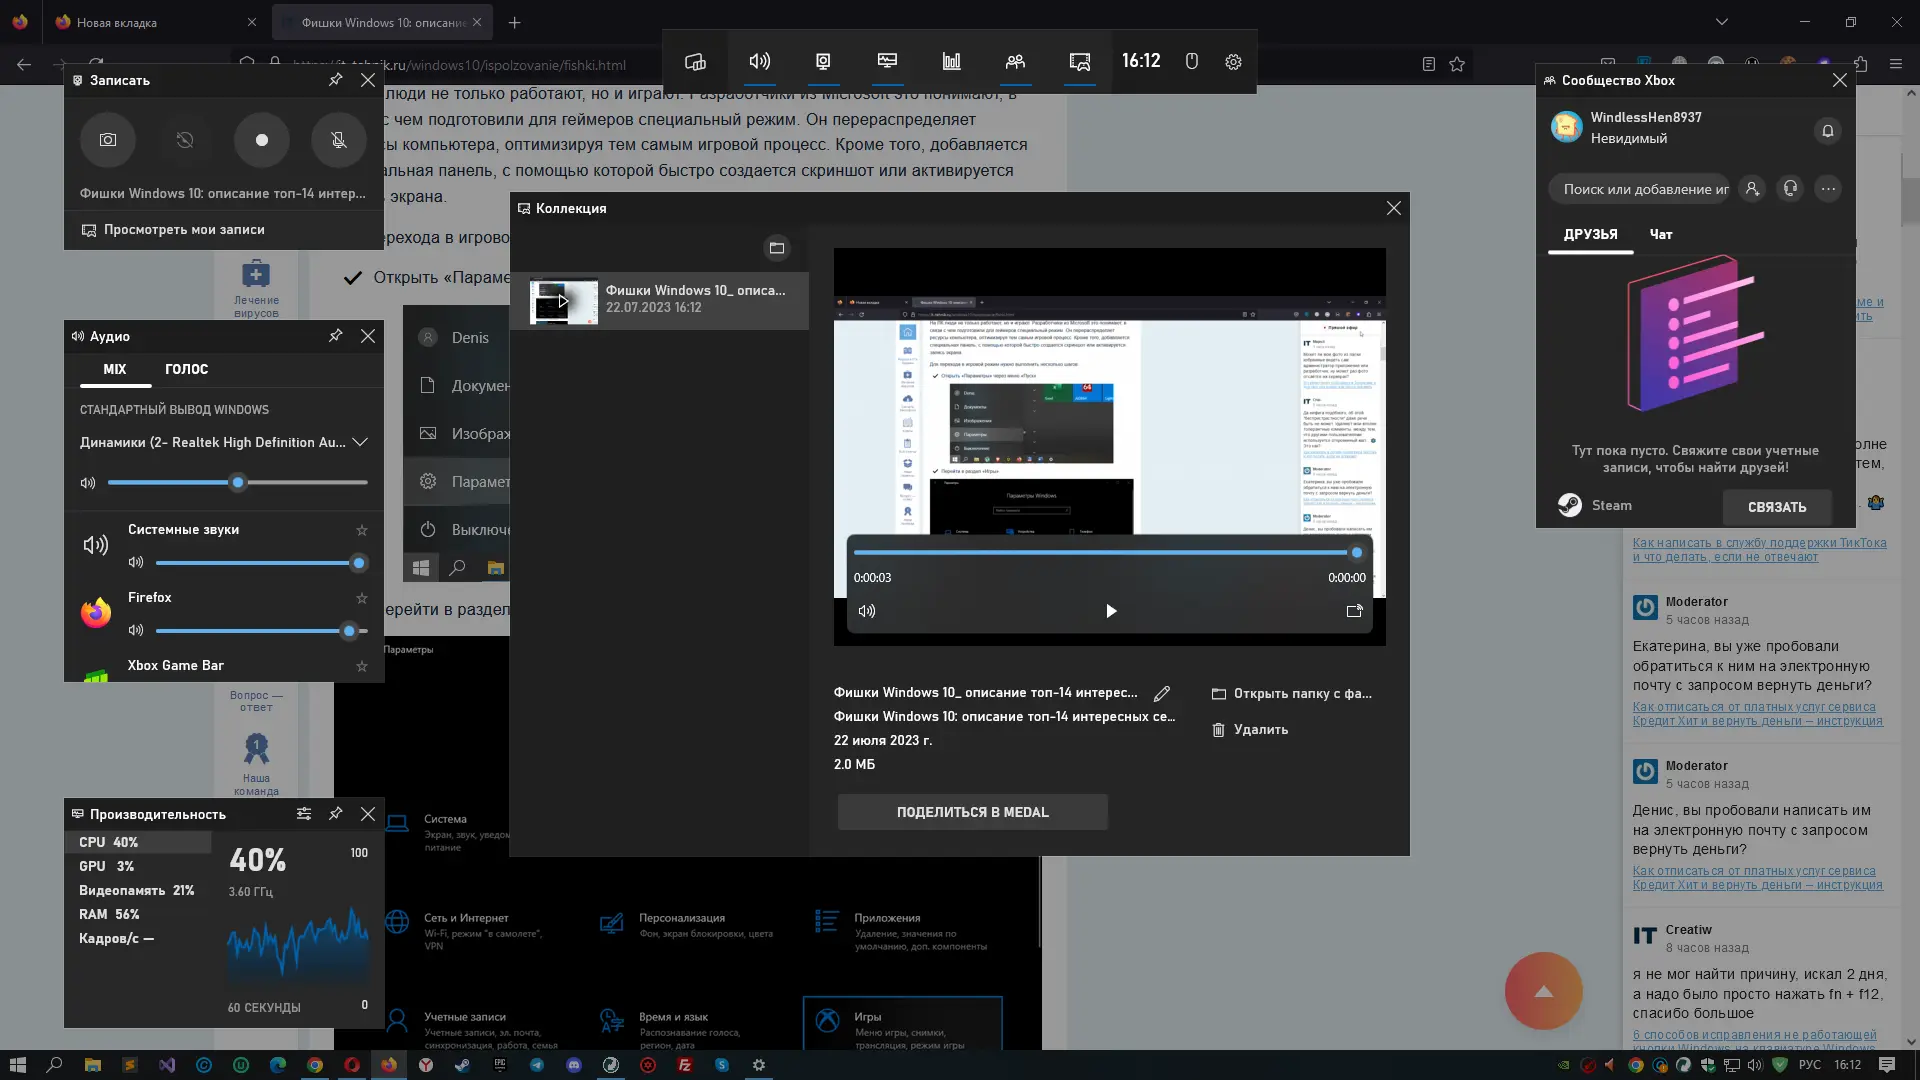Image resolution: width=1920 pixels, height=1080 pixels.
Task: Take a screenshot with camera button
Action: 108,140
